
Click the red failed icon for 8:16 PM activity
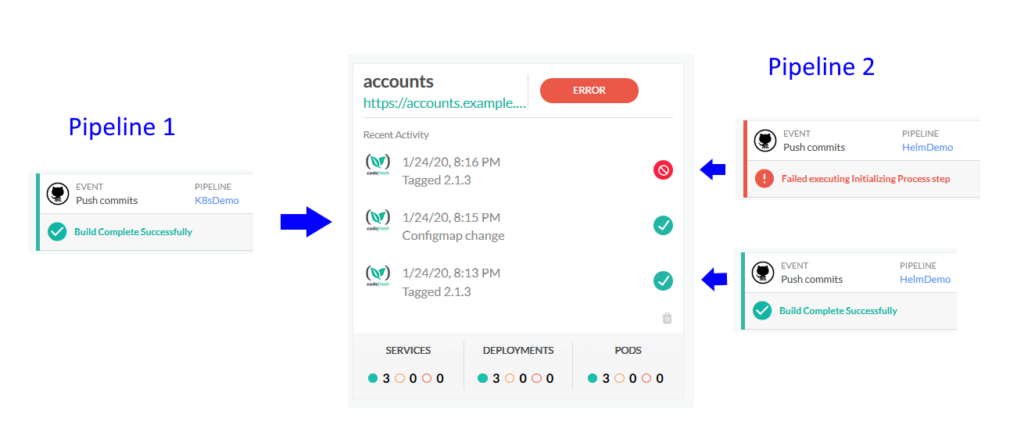click(x=663, y=170)
